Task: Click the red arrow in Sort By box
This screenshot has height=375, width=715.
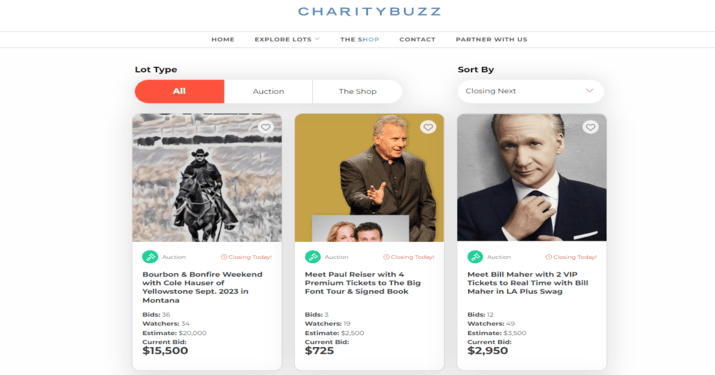Action: tap(589, 91)
